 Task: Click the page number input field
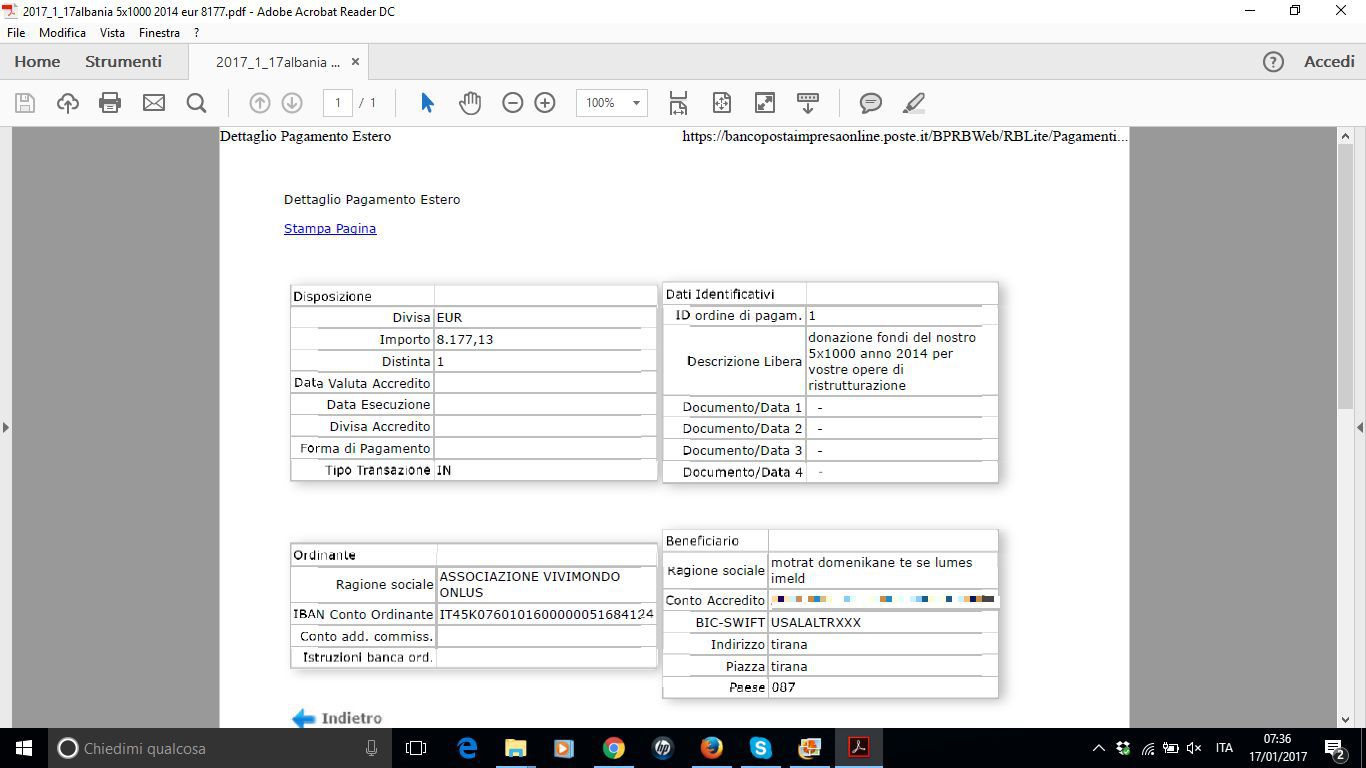pos(338,103)
